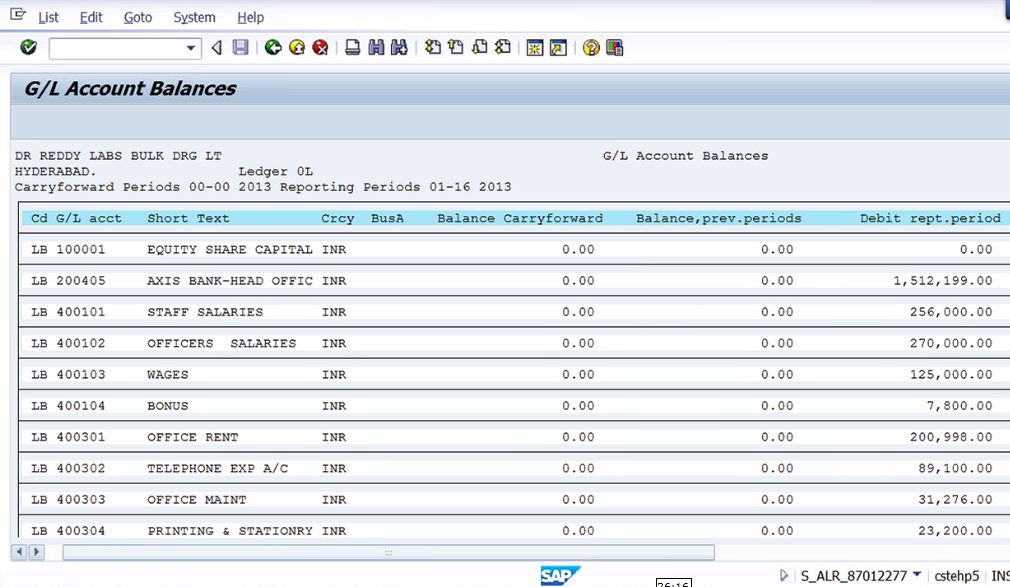The image size is (1010, 587).
Task: Open the Edit menu
Action: [91, 17]
